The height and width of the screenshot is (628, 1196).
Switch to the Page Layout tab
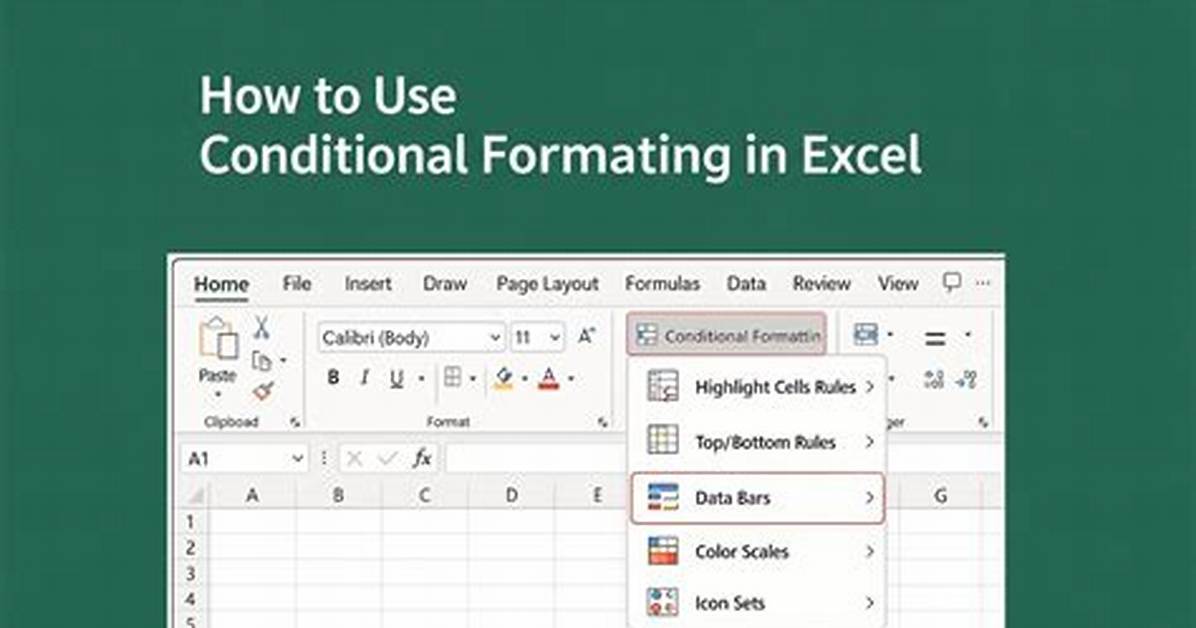[x=547, y=284]
